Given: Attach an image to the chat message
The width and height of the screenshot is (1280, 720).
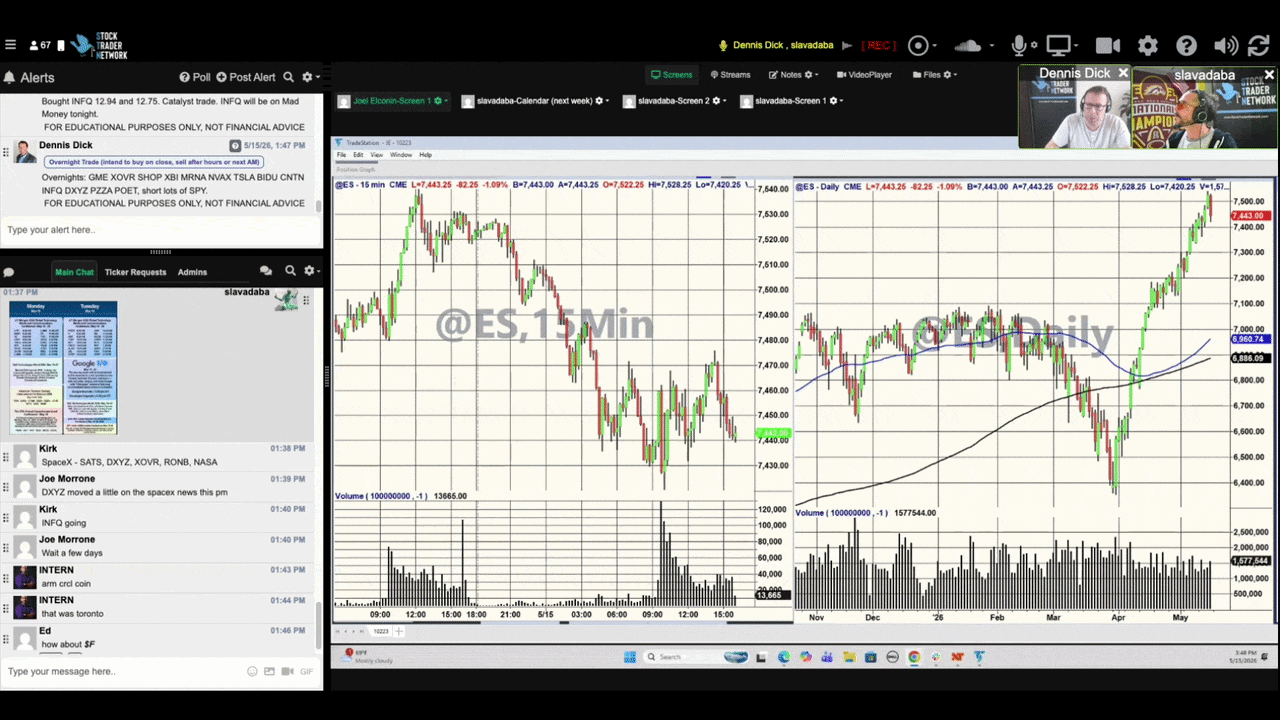Looking at the screenshot, I should point(269,671).
